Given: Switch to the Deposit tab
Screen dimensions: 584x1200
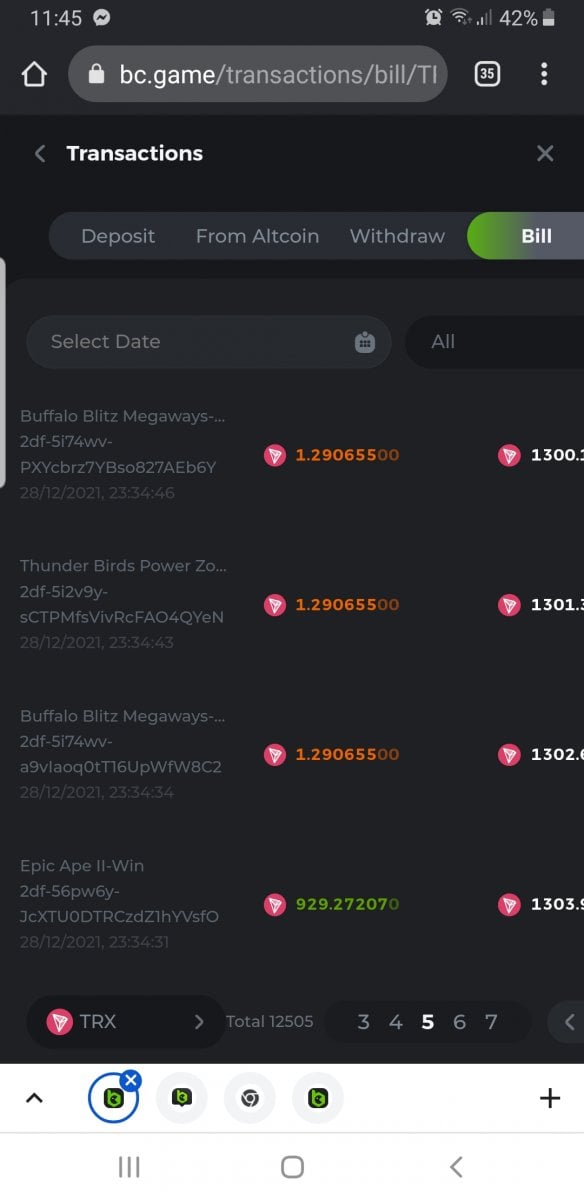Looking at the screenshot, I should pos(118,236).
